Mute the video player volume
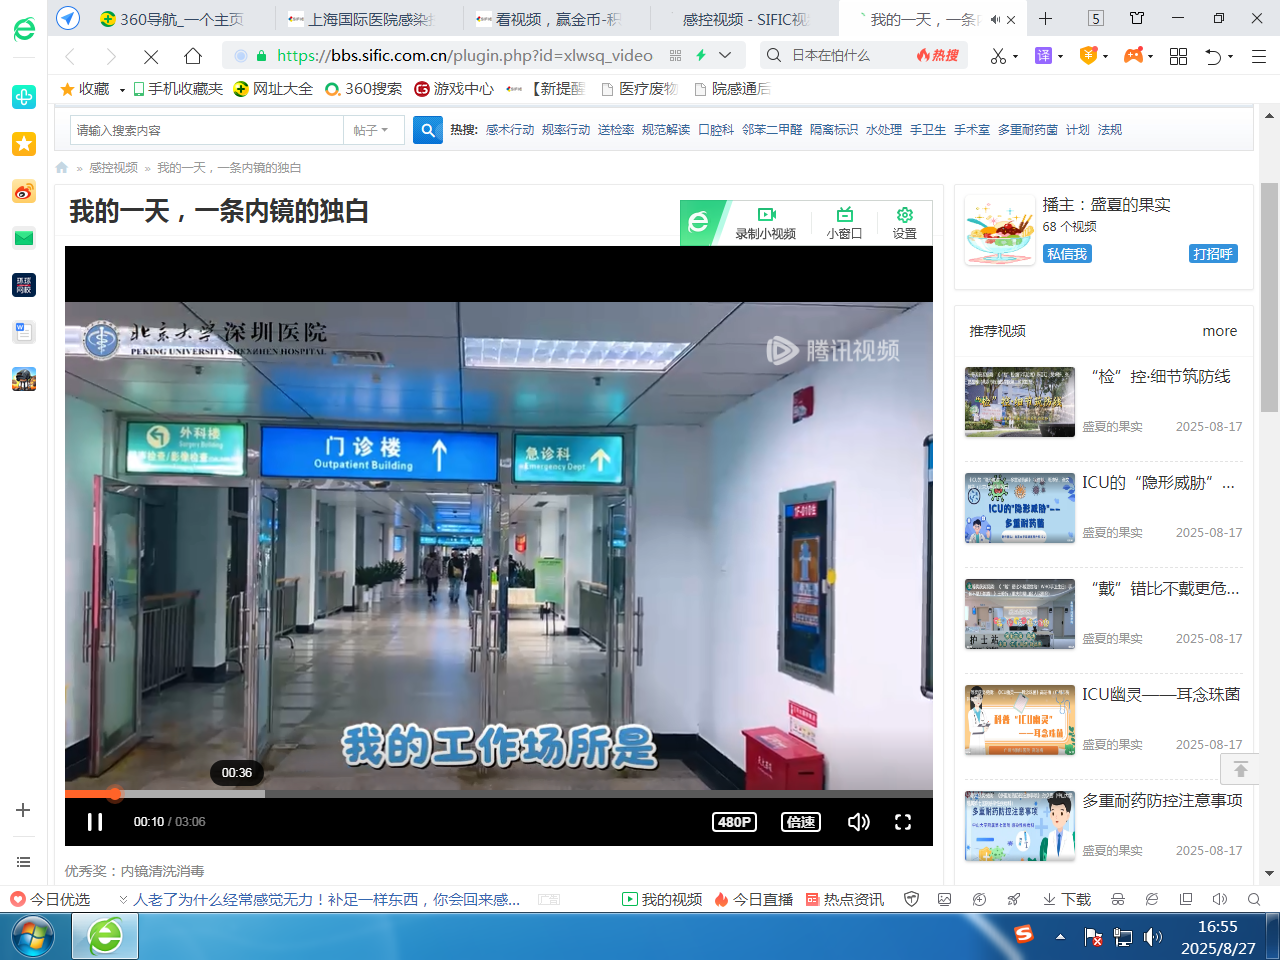 coord(858,822)
